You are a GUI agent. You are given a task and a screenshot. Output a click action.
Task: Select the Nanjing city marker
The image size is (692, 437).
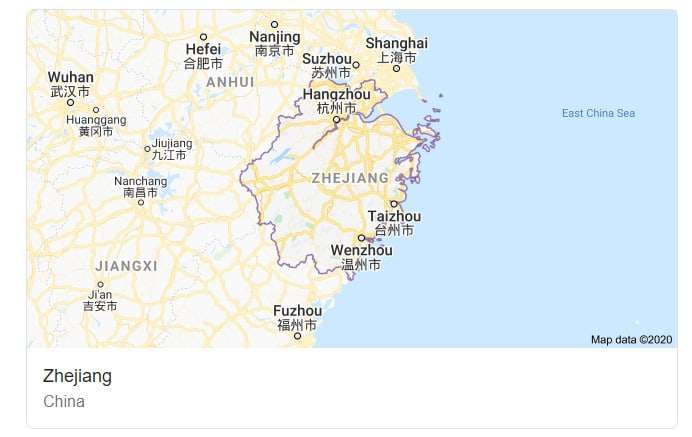[275, 24]
